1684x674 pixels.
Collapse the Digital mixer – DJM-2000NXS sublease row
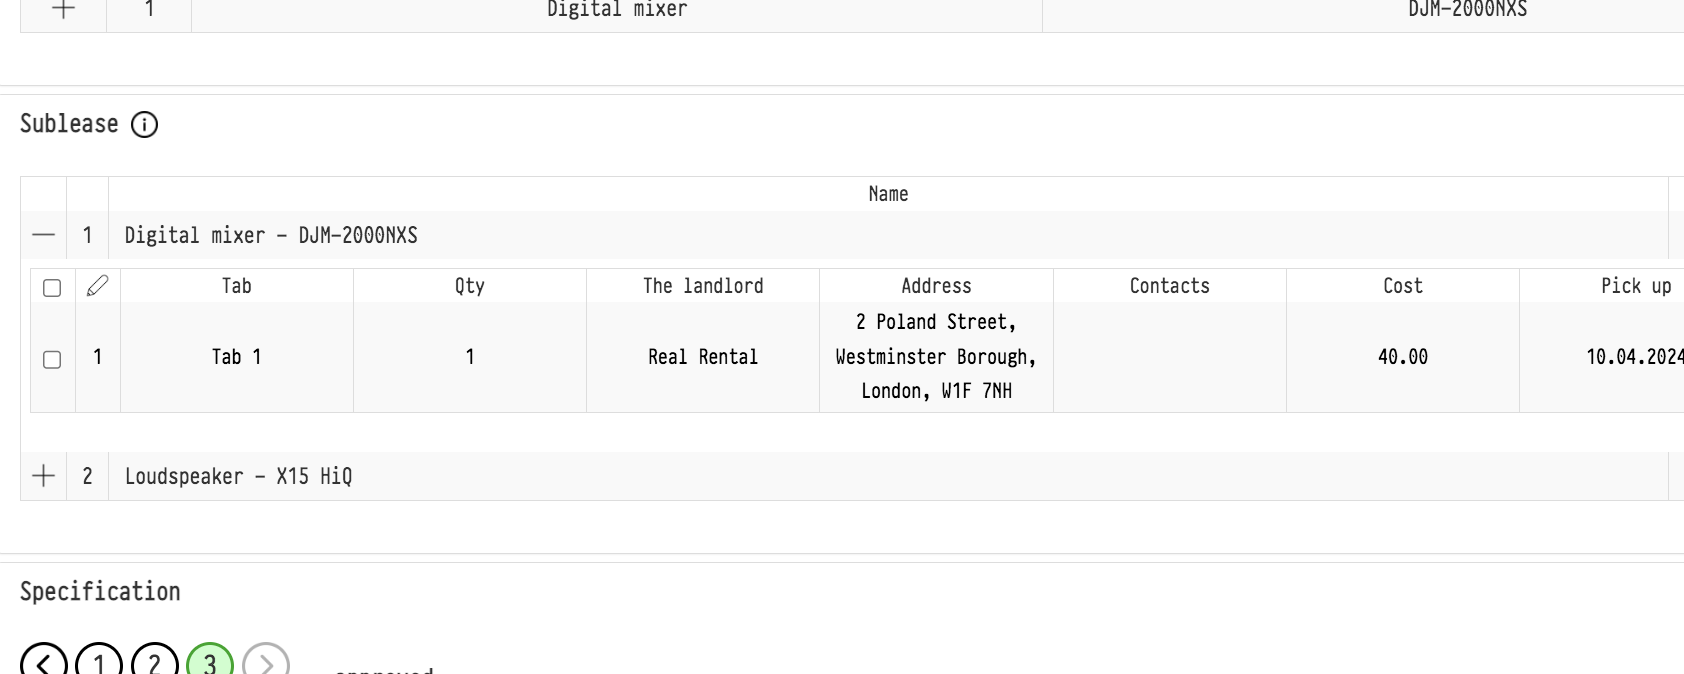[x=43, y=236]
